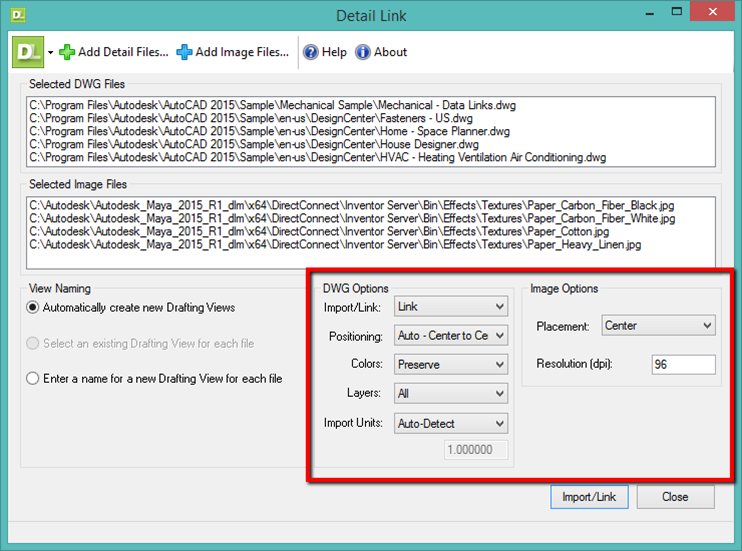Close the Detail Link window with X
Viewport: 742px width, 551px height.
(713, 11)
